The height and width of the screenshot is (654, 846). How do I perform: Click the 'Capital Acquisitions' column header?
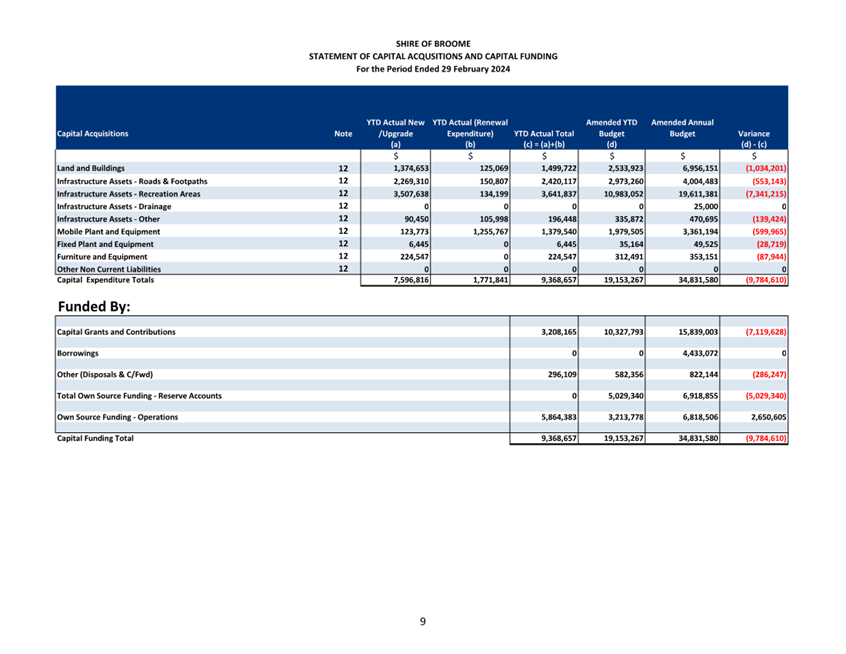click(93, 134)
